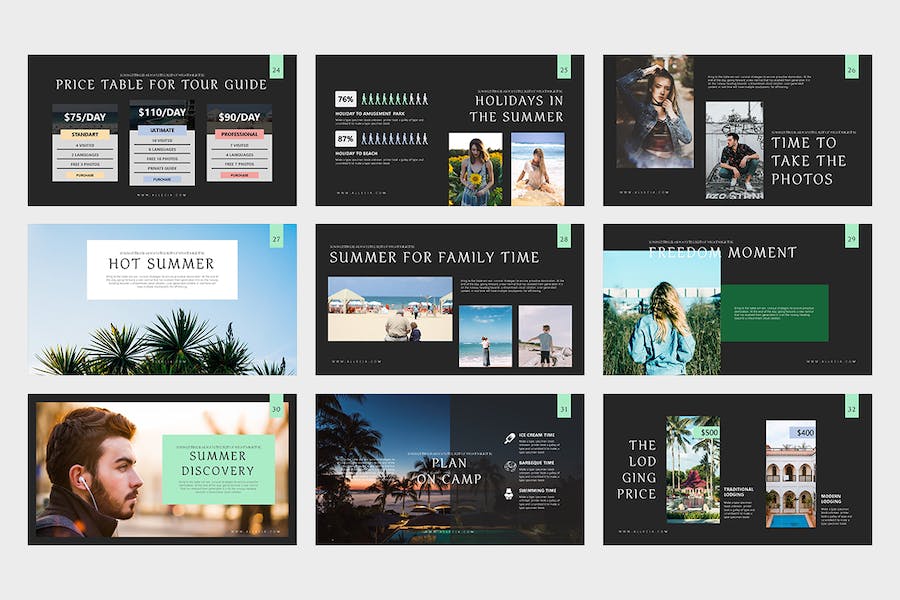
Task: Click the $500 price tag
Action: click(x=709, y=432)
